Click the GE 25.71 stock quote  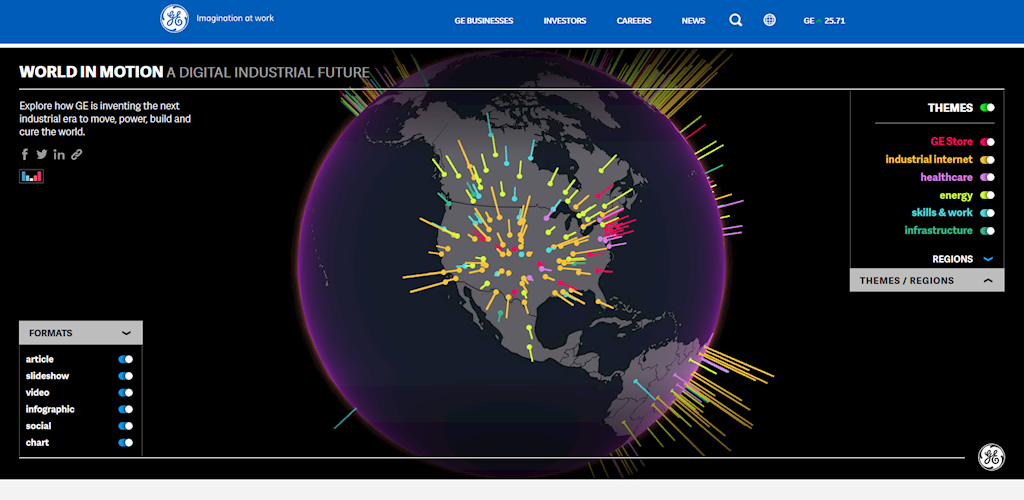[824, 21]
